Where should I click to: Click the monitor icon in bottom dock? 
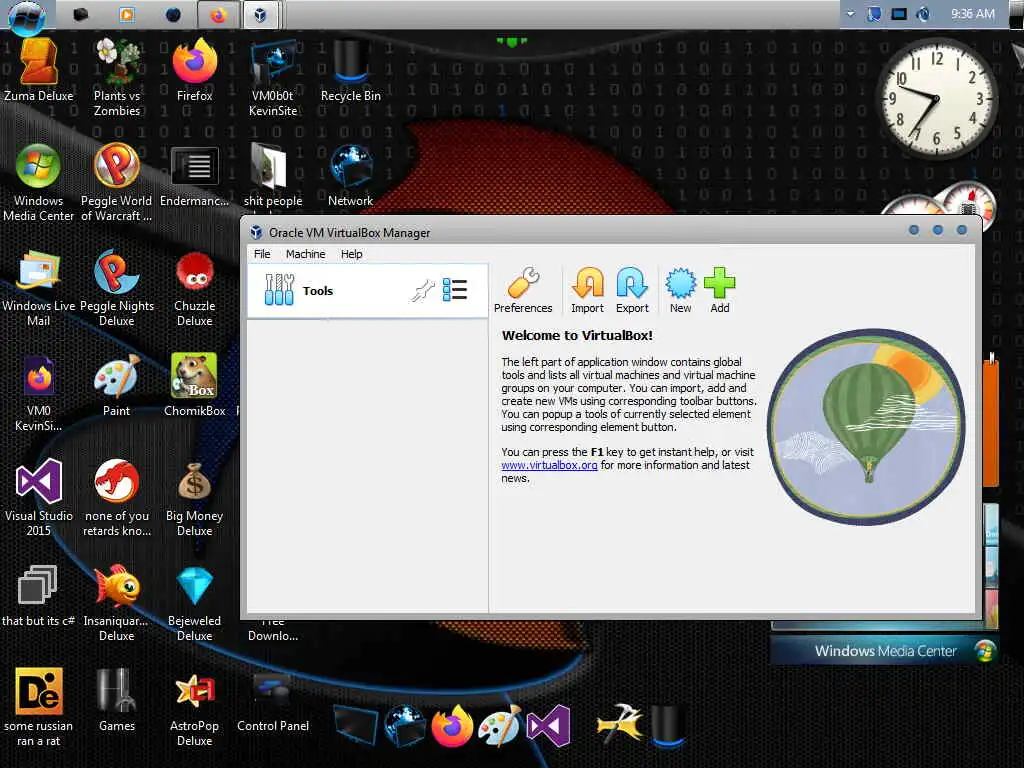[355, 726]
